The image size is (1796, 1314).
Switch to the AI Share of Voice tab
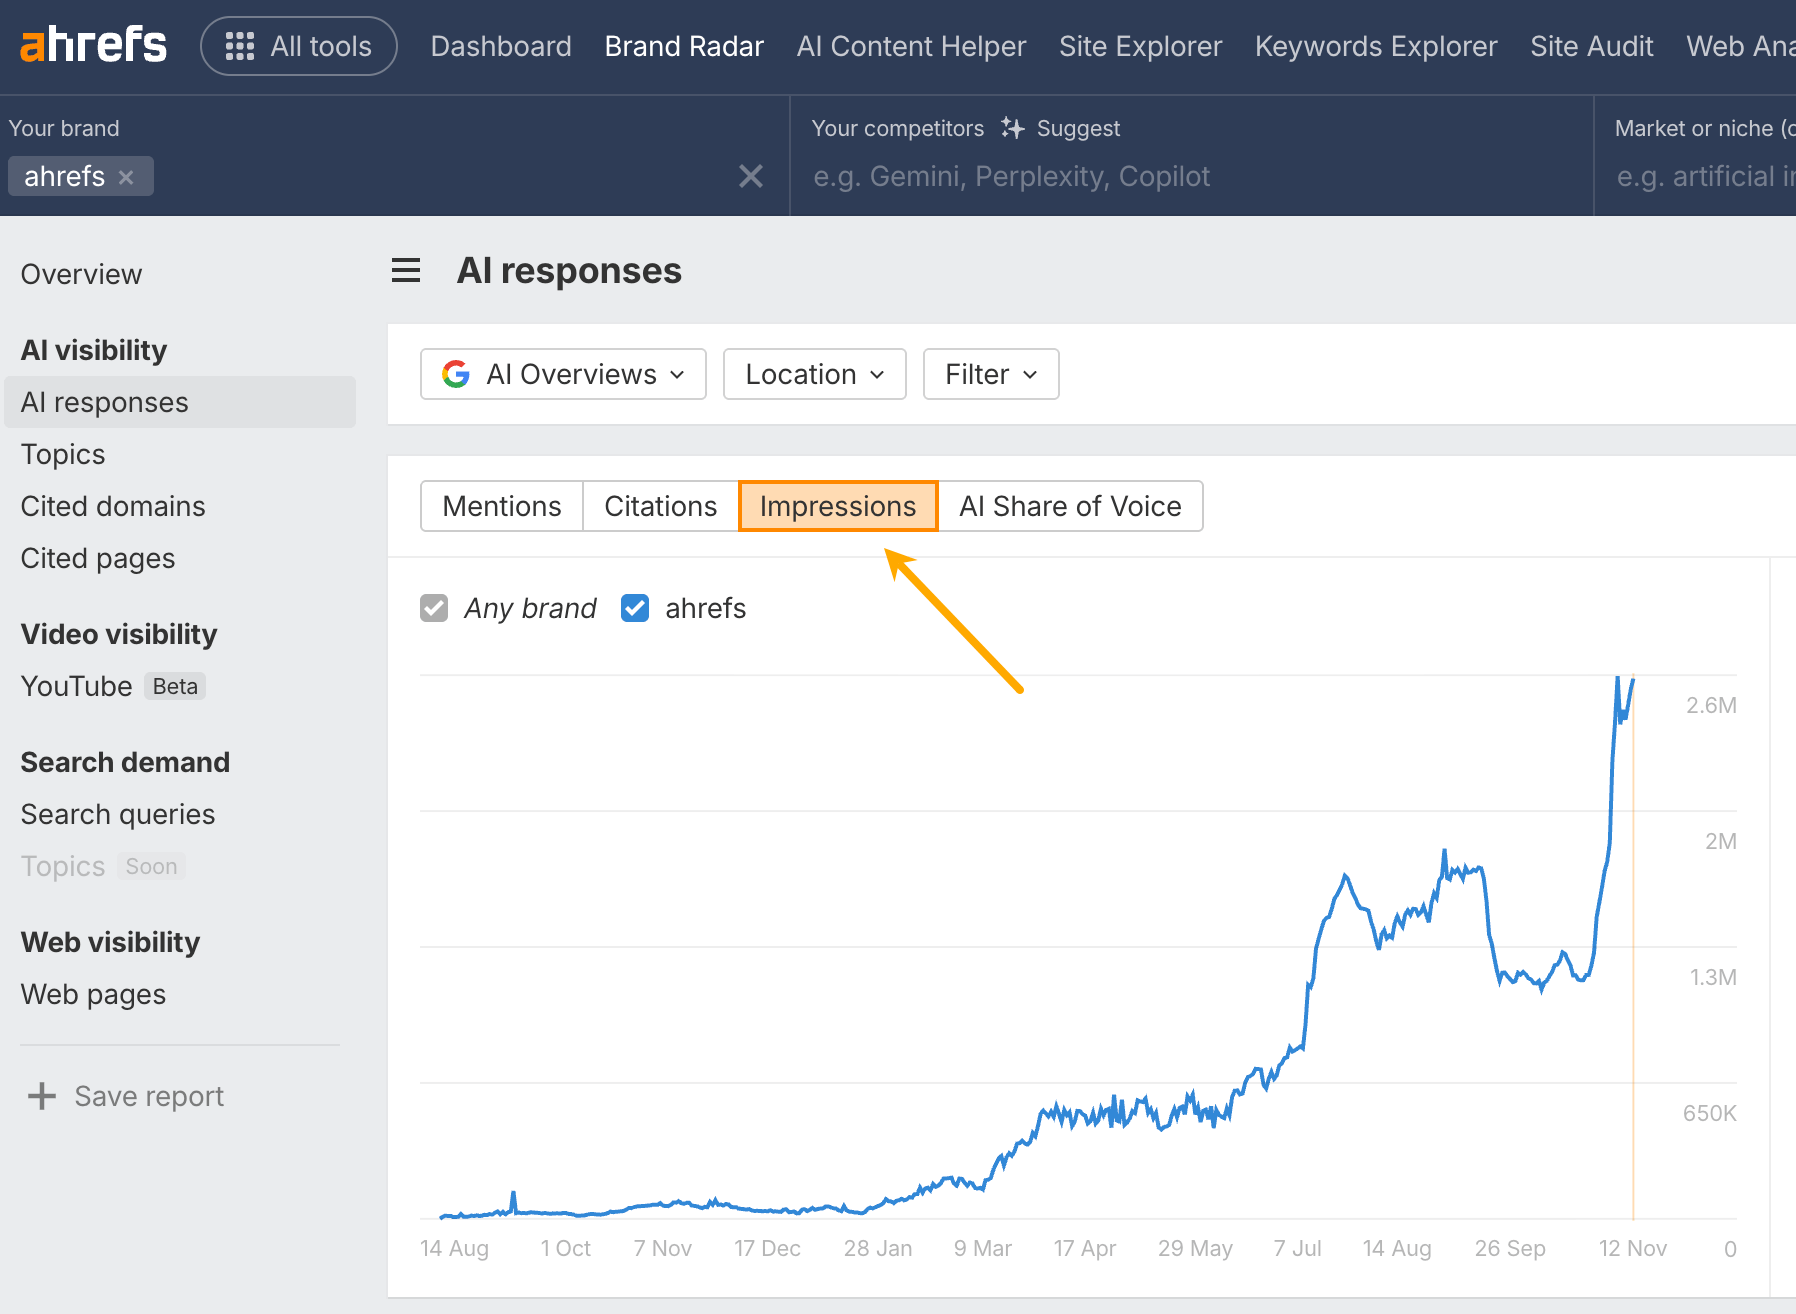(1070, 506)
